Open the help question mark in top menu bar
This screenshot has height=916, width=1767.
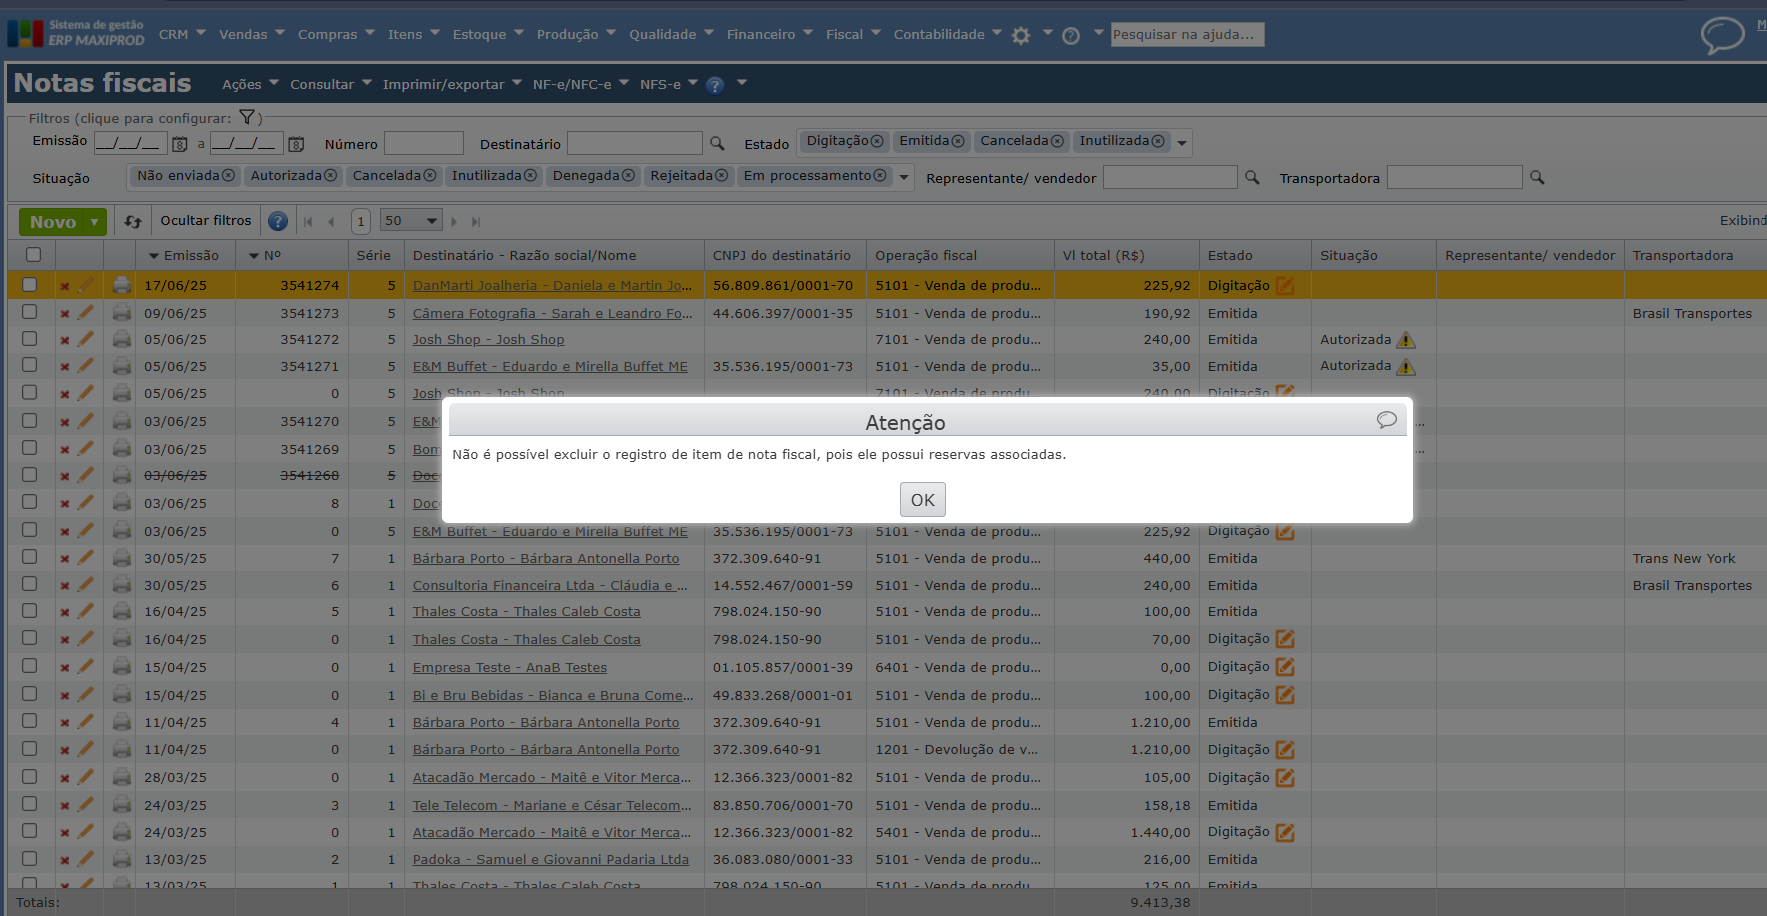pyautogui.click(x=1071, y=36)
